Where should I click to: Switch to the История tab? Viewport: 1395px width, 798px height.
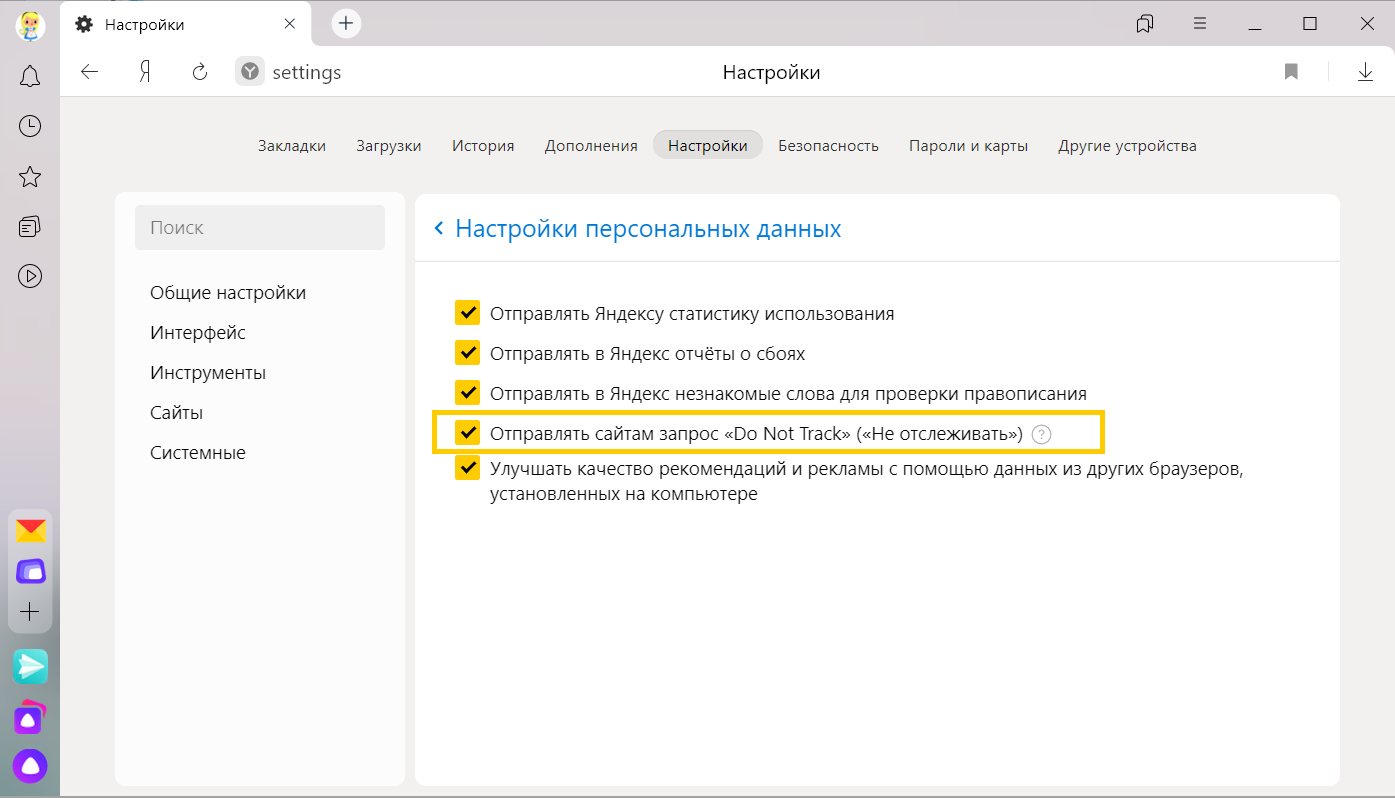483,145
